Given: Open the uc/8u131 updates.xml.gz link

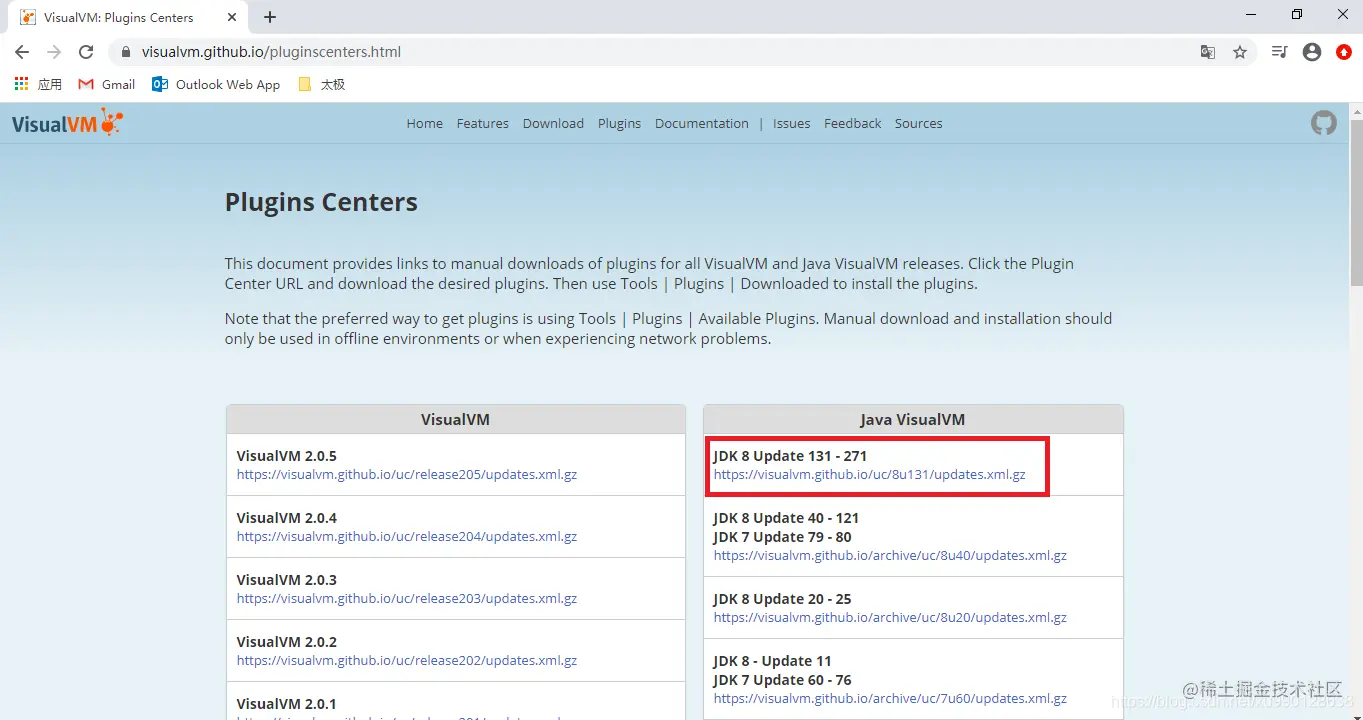Looking at the screenshot, I should [869, 475].
